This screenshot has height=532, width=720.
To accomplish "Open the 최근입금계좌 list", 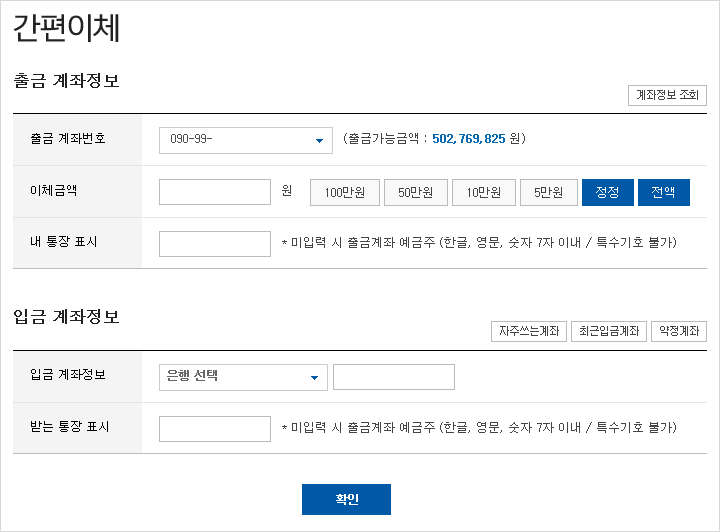I will [x=609, y=331].
